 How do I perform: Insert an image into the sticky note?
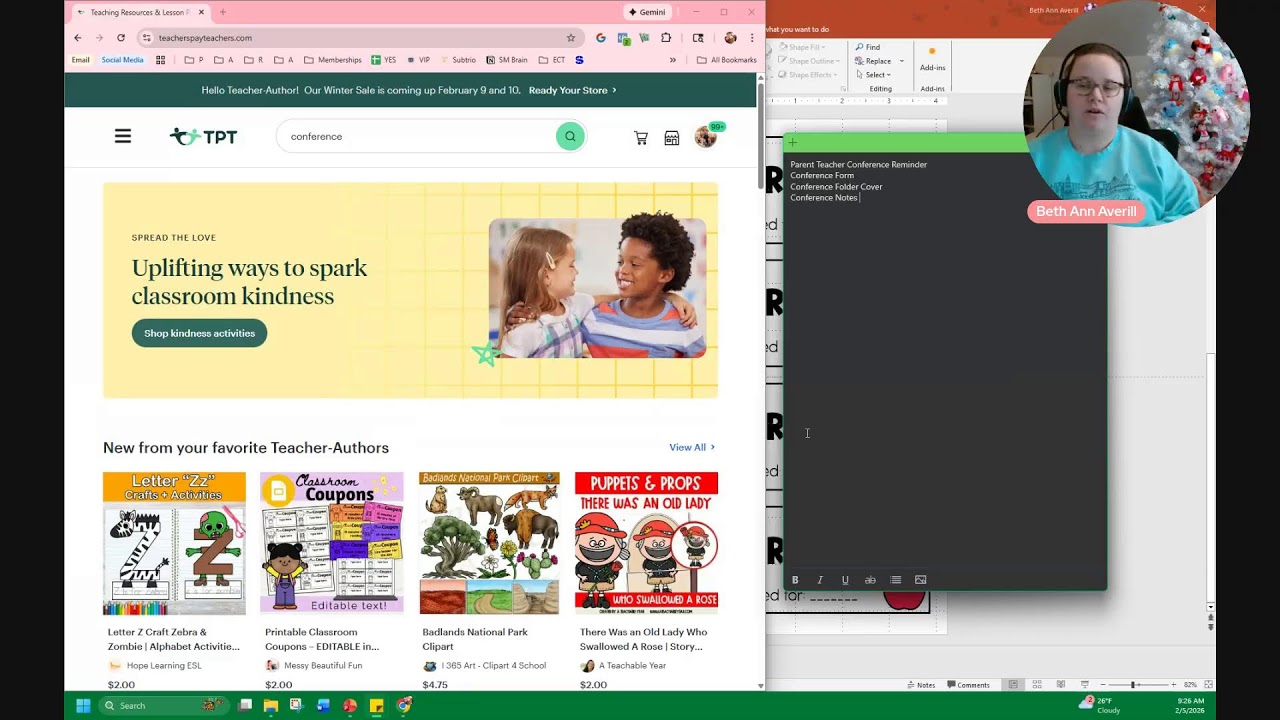coord(920,580)
